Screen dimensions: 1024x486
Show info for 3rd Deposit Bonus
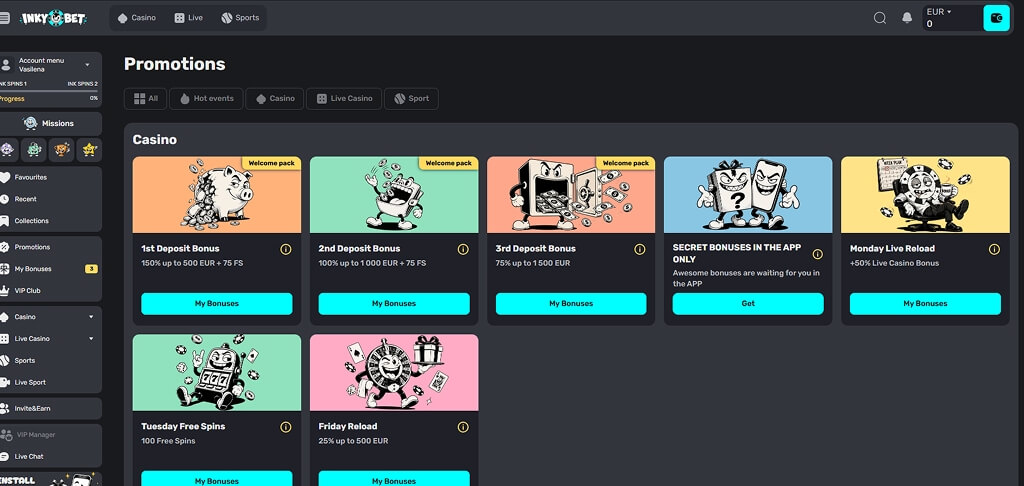coord(640,249)
